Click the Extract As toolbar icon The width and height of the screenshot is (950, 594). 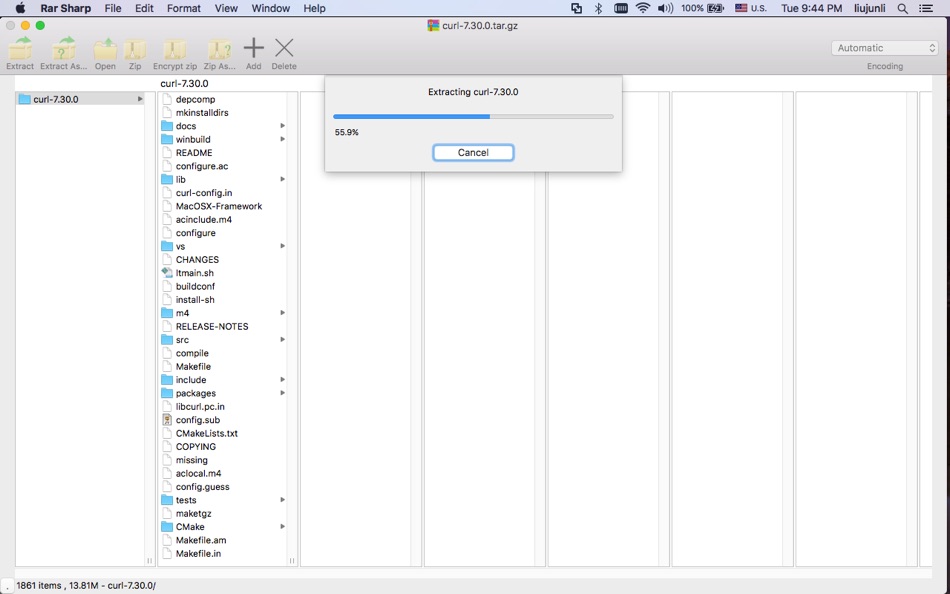point(64,48)
